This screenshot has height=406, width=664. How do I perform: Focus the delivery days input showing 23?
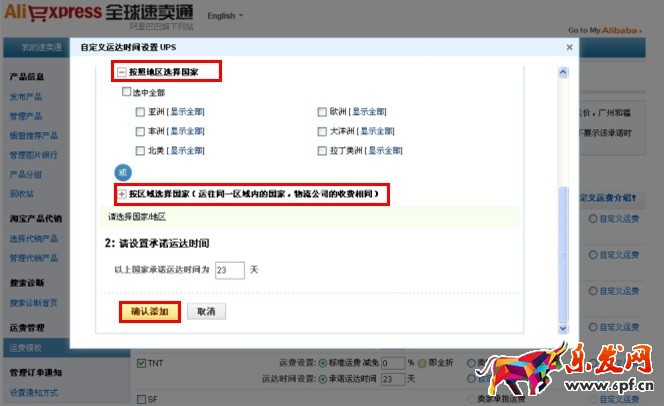(230, 270)
